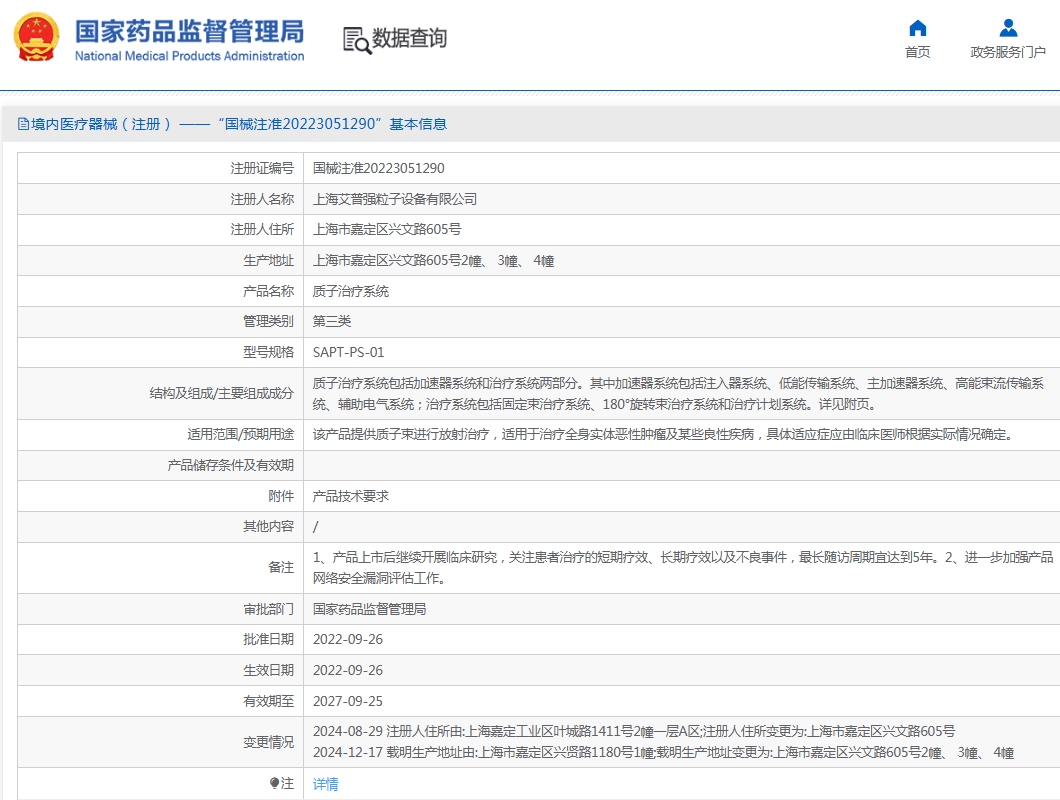Image resolution: width=1060 pixels, height=800 pixels.
Task: Select the 备注 row label
Action: point(281,567)
